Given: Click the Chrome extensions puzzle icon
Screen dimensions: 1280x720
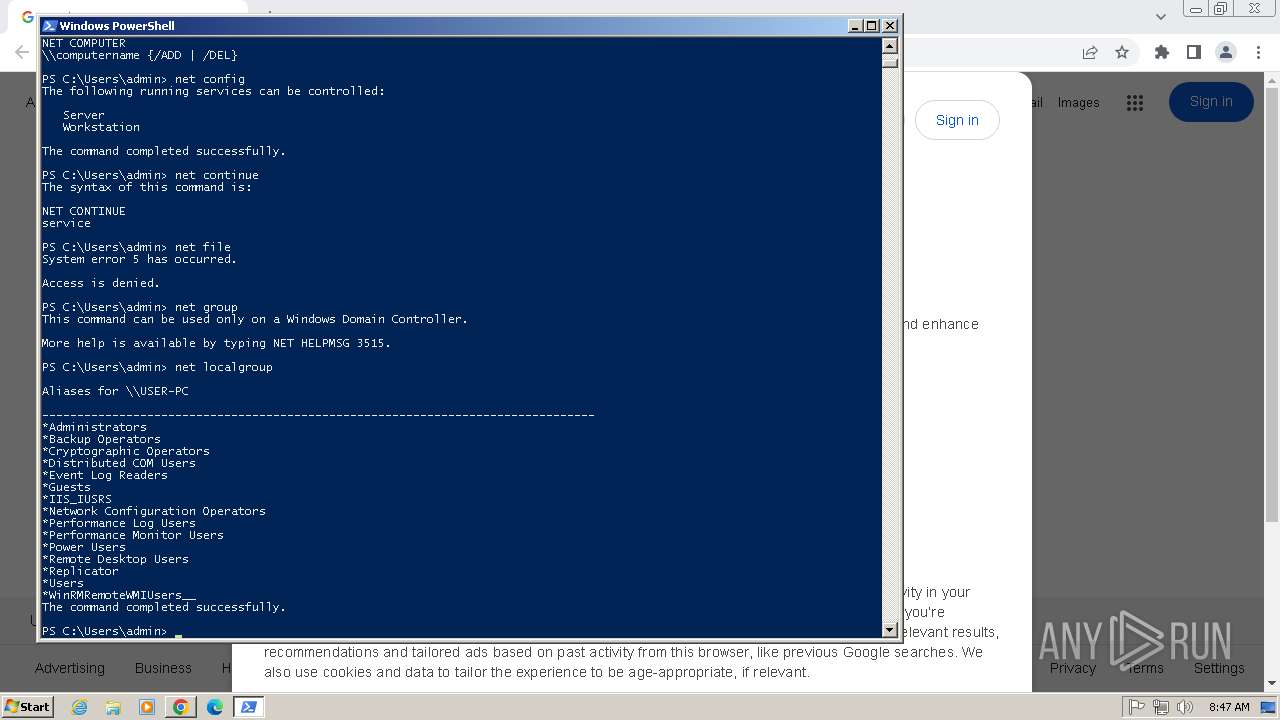Looking at the screenshot, I should coord(1161,52).
